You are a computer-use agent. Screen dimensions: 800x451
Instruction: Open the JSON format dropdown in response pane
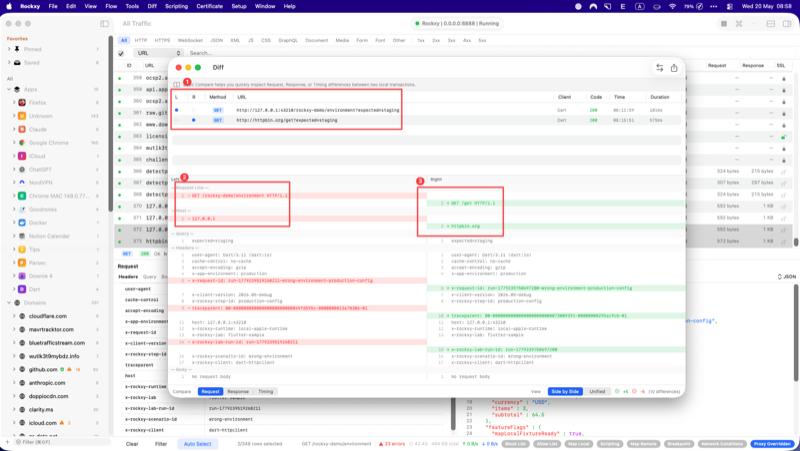click(x=786, y=277)
